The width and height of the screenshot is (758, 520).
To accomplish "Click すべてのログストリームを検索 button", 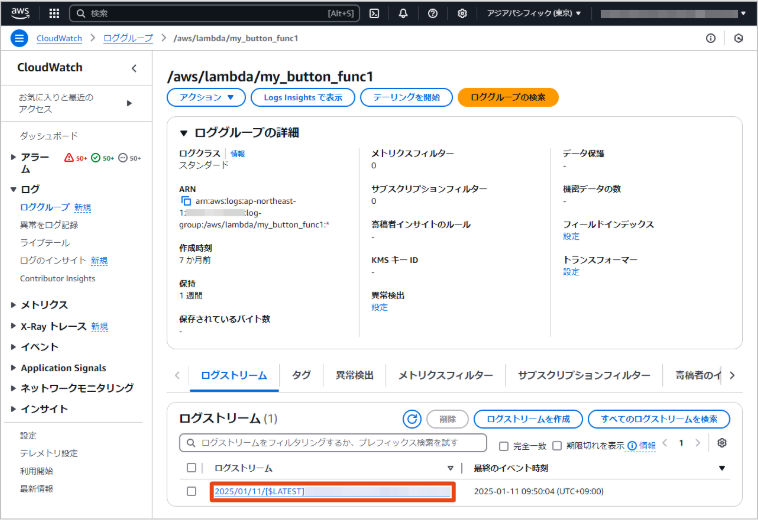I will (x=659, y=419).
